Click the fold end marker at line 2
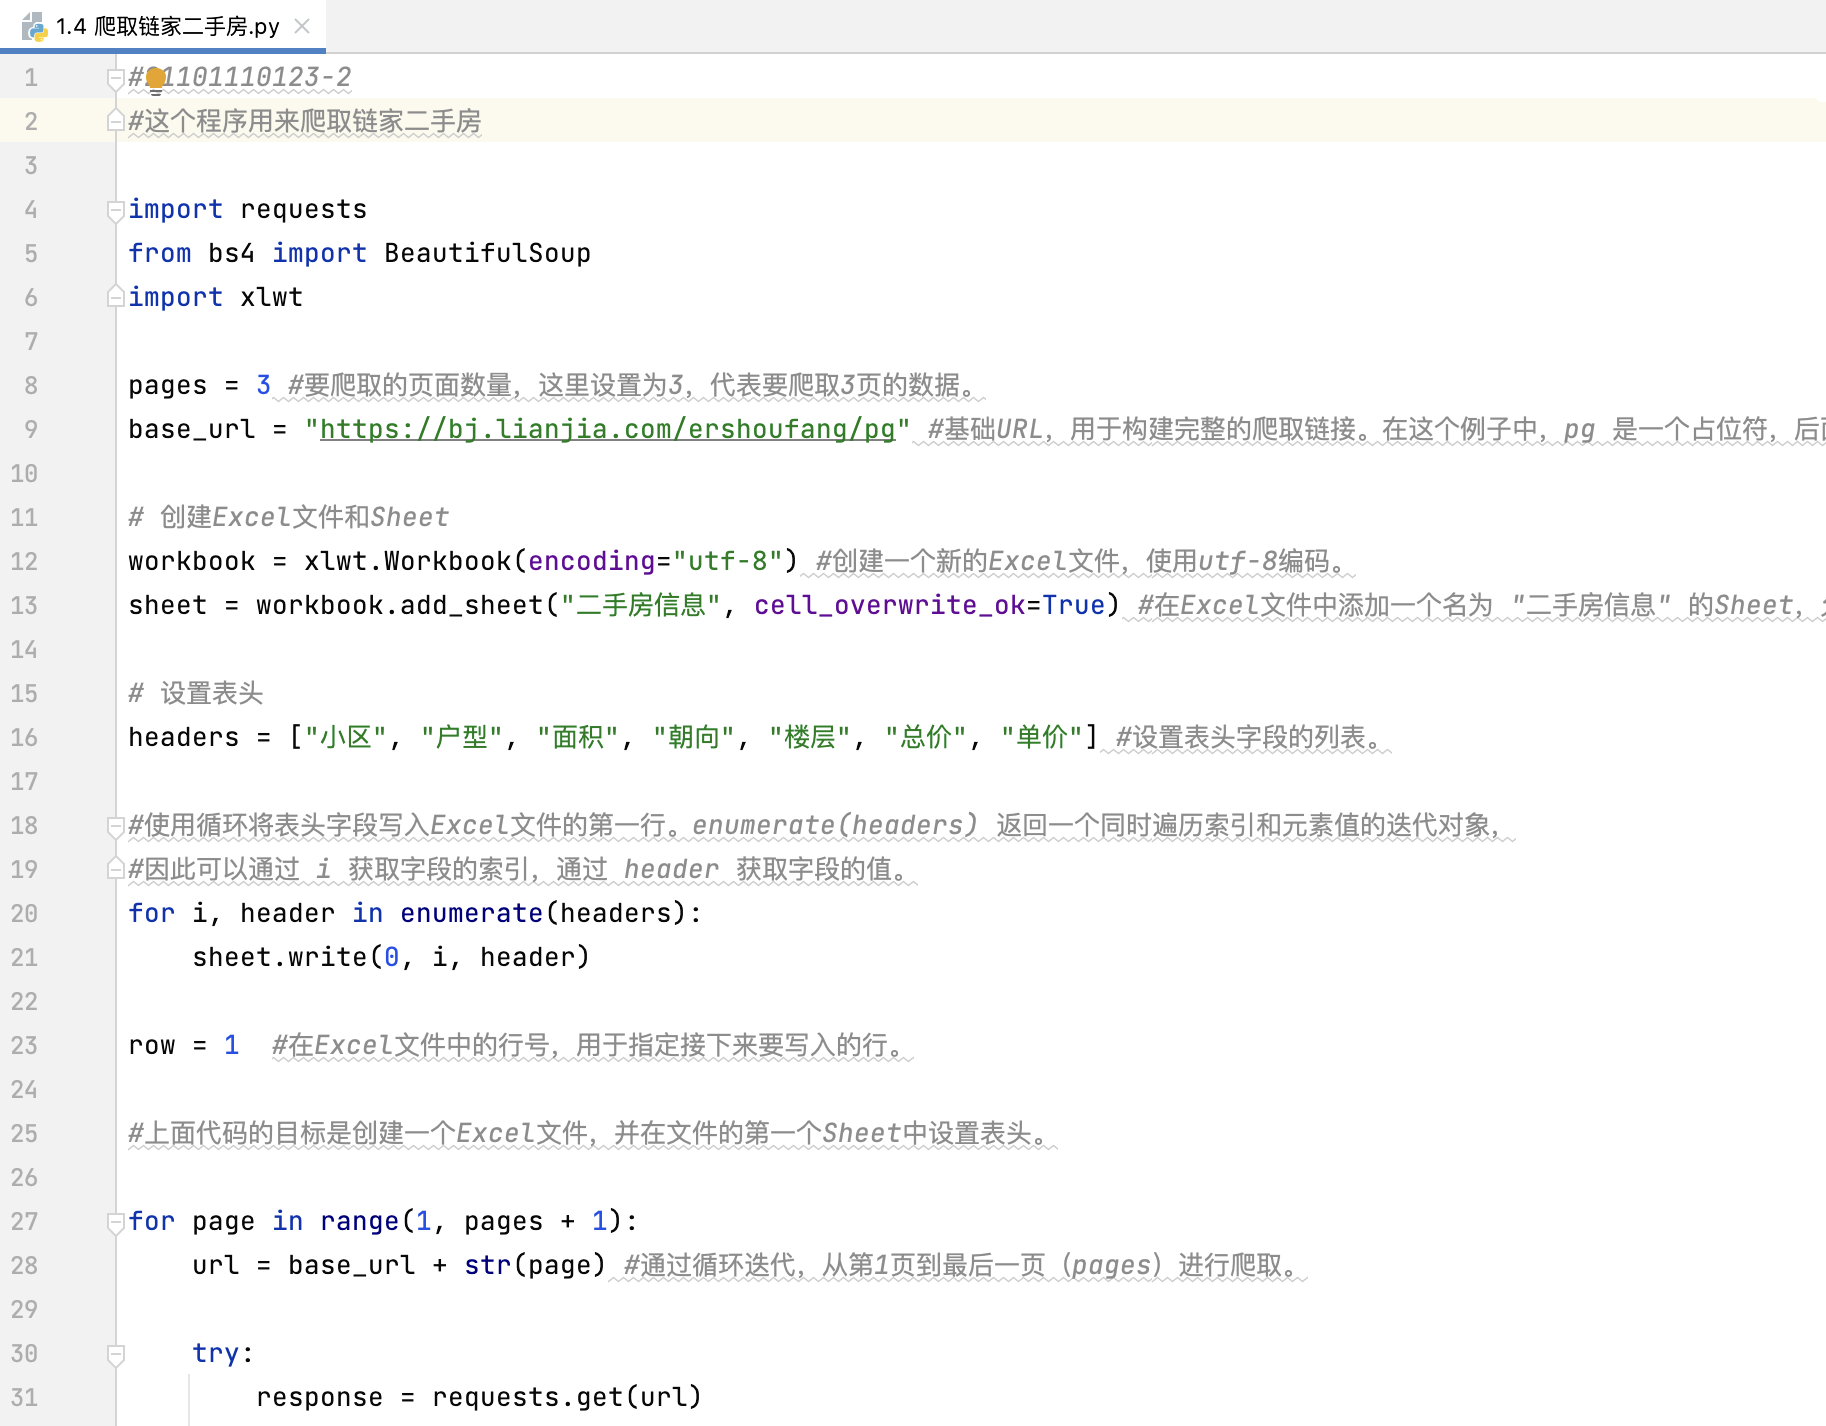1826x1426 pixels. tap(115, 121)
